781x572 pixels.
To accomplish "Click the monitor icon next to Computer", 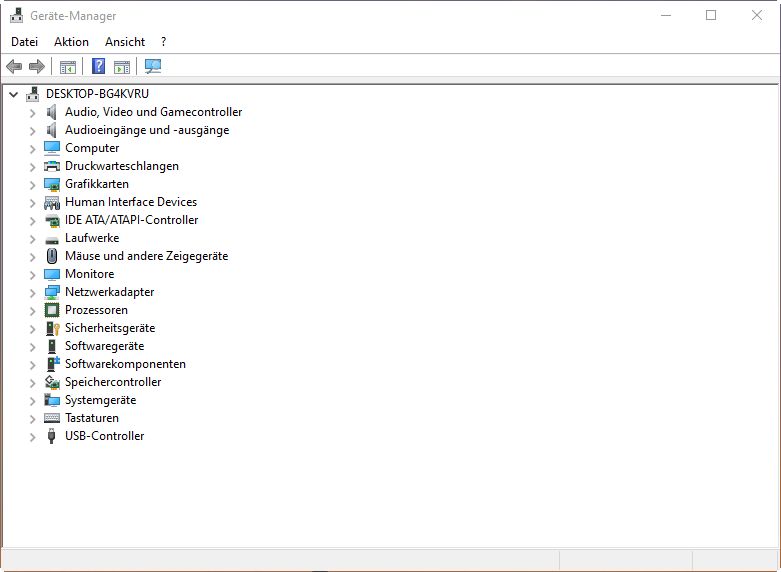I will pyautogui.click(x=52, y=148).
